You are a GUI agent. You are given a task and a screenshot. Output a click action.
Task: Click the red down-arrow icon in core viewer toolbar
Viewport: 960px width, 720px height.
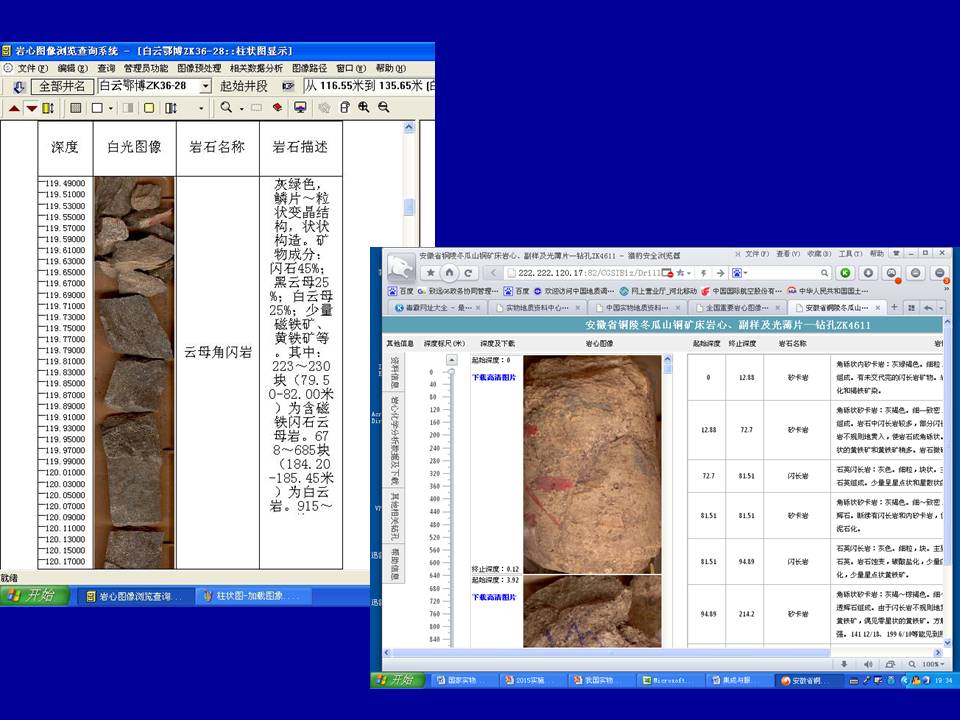[32, 108]
